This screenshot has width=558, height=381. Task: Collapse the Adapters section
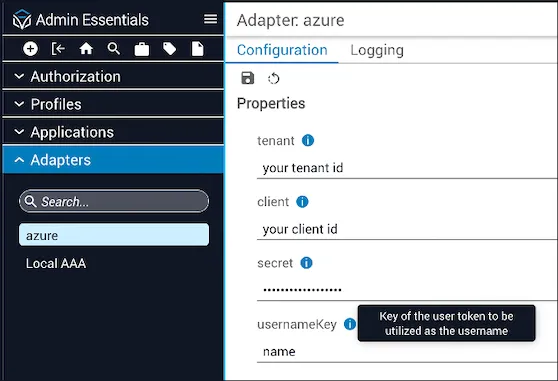point(113,160)
